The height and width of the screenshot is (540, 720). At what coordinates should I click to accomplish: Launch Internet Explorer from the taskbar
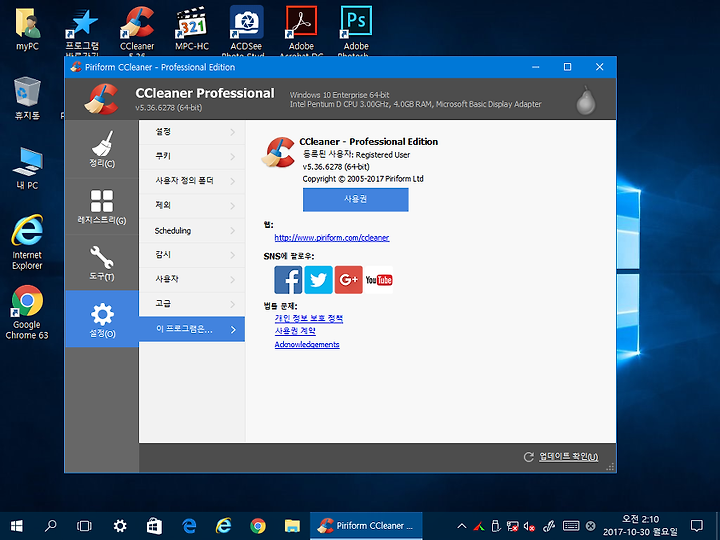tap(223, 526)
